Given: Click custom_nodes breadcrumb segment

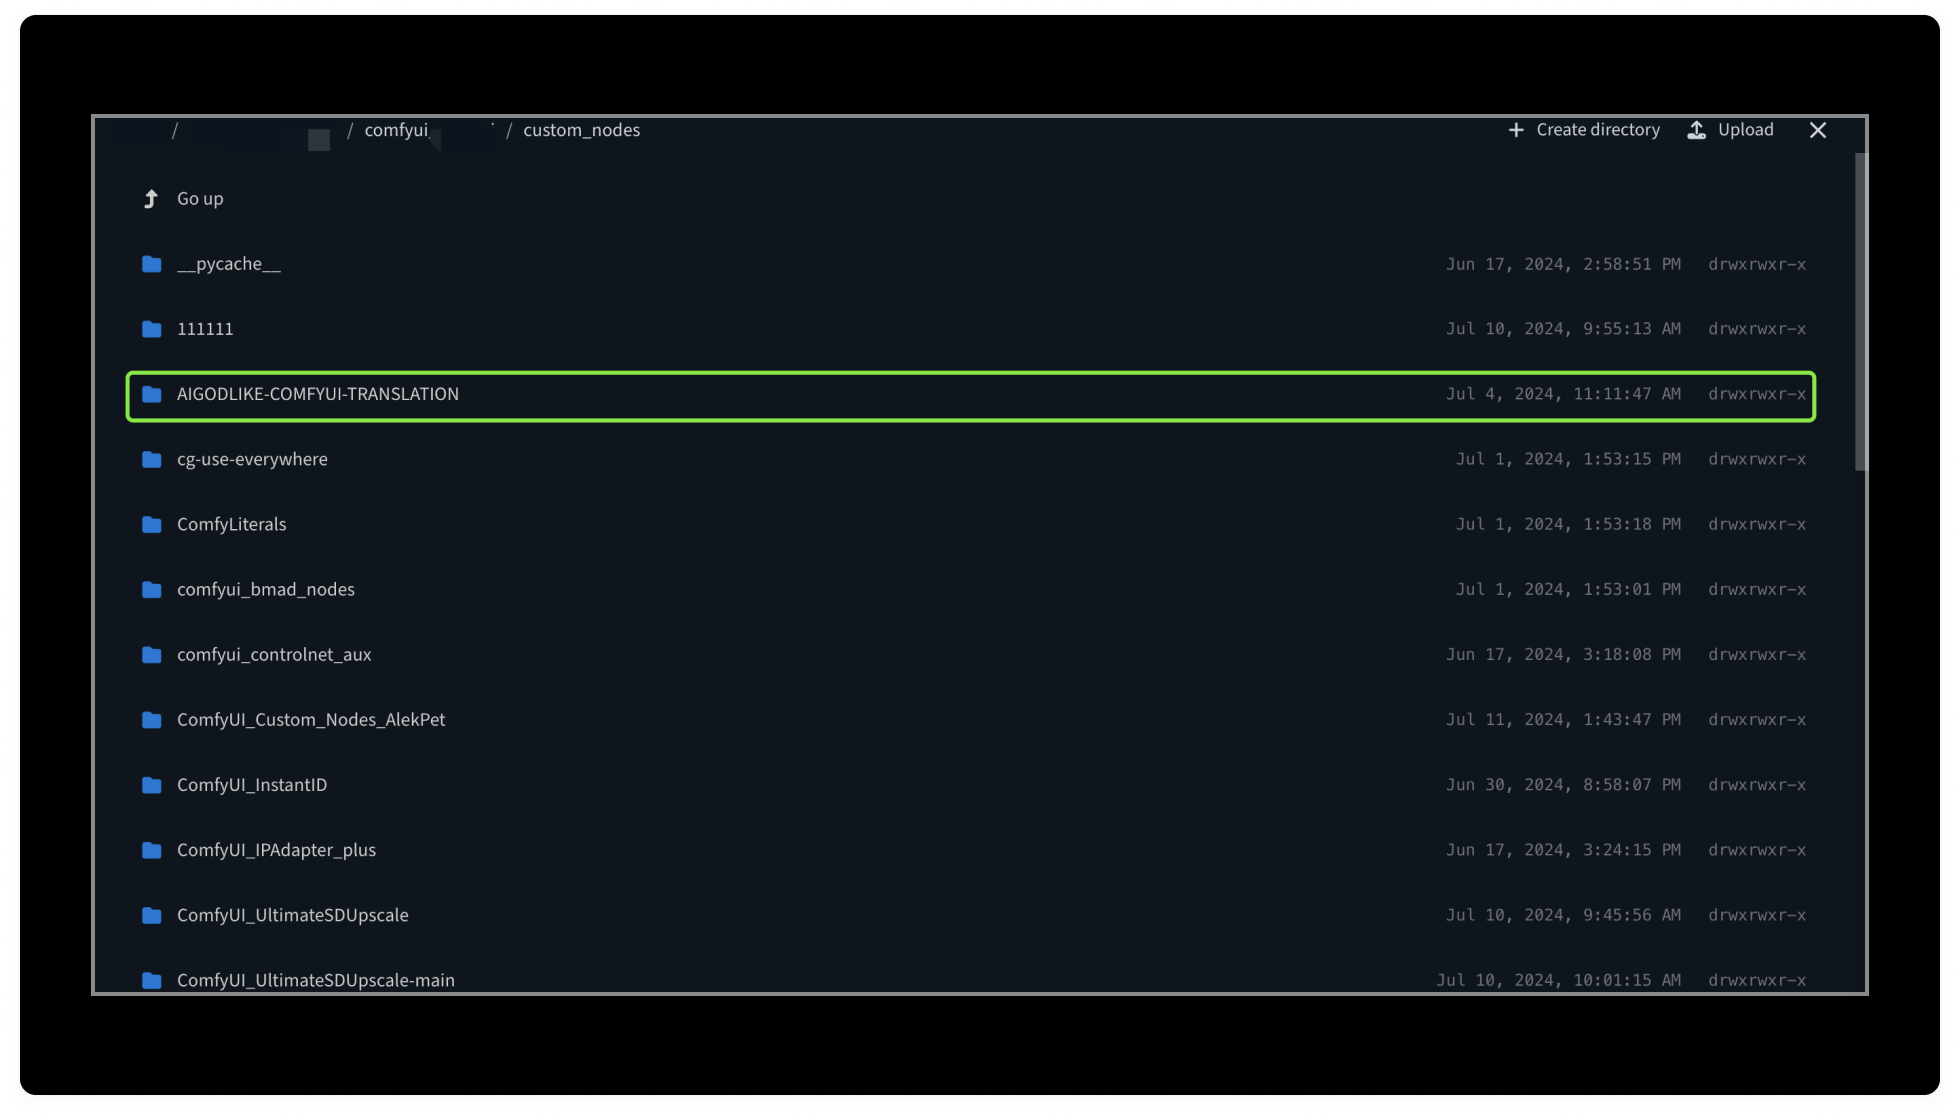Looking at the screenshot, I should click(x=581, y=130).
